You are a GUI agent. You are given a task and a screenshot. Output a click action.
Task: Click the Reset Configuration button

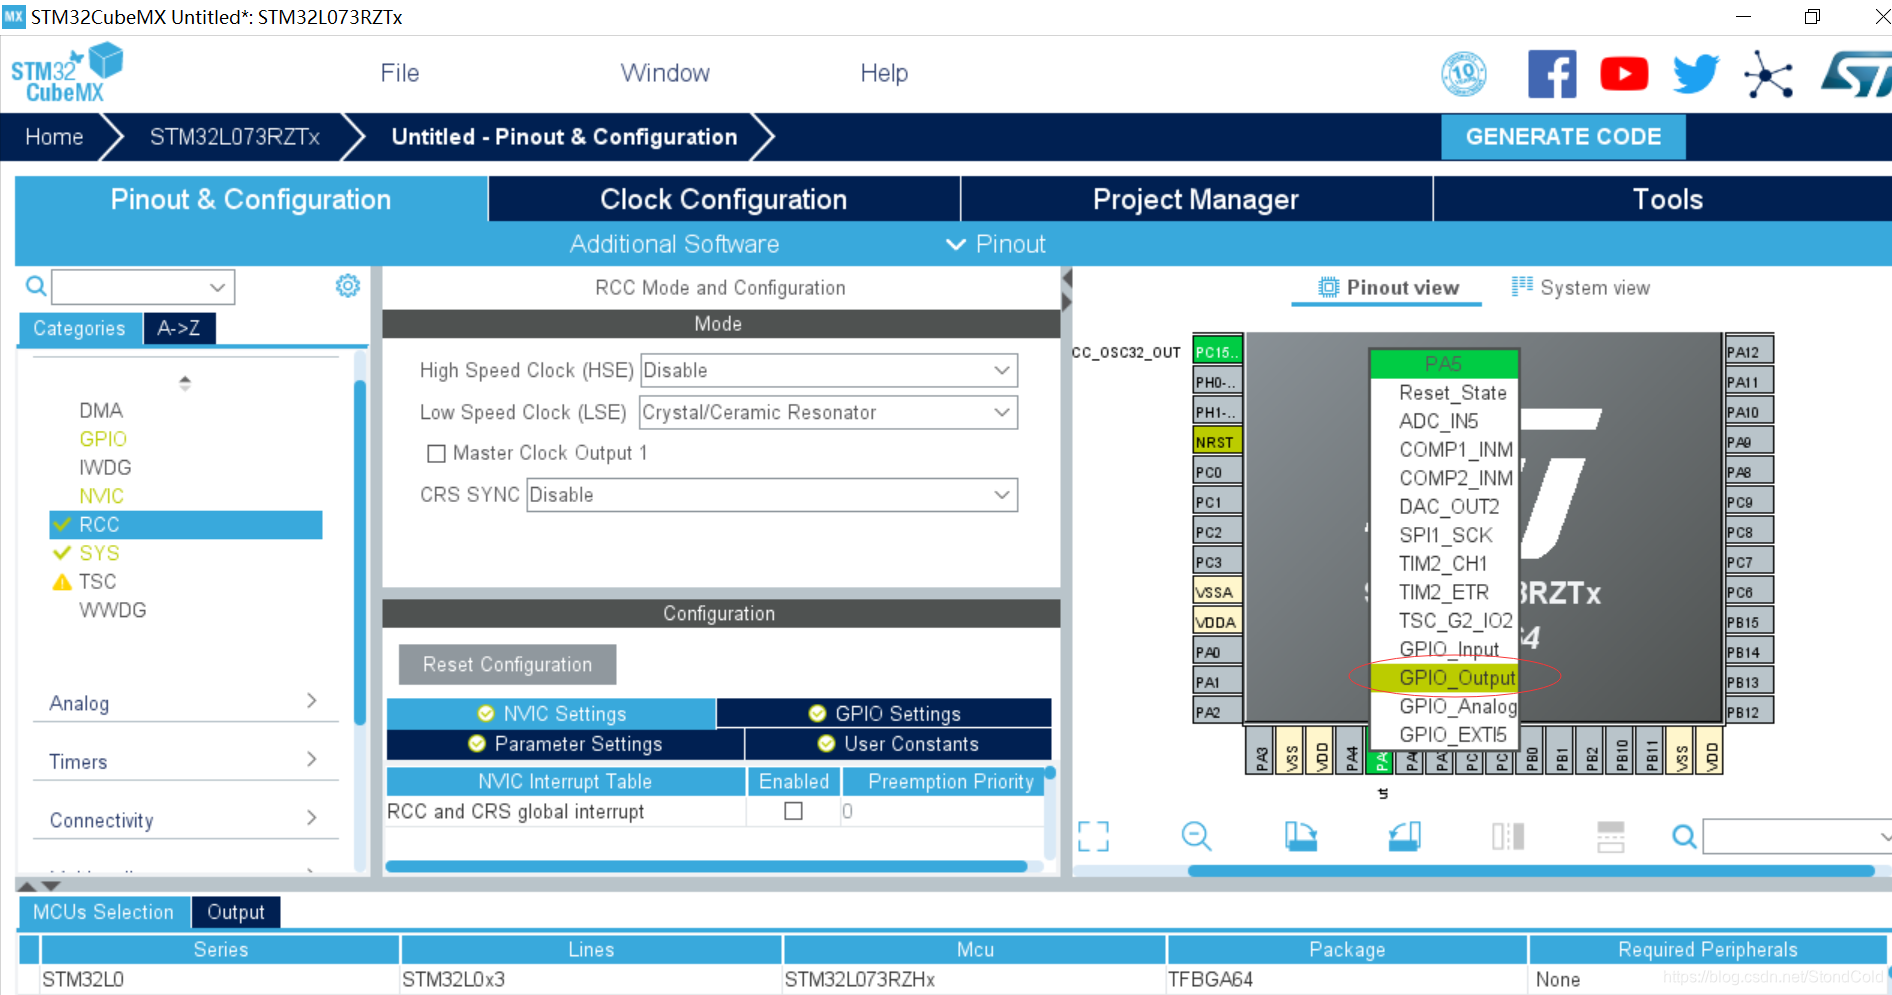click(507, 664)
